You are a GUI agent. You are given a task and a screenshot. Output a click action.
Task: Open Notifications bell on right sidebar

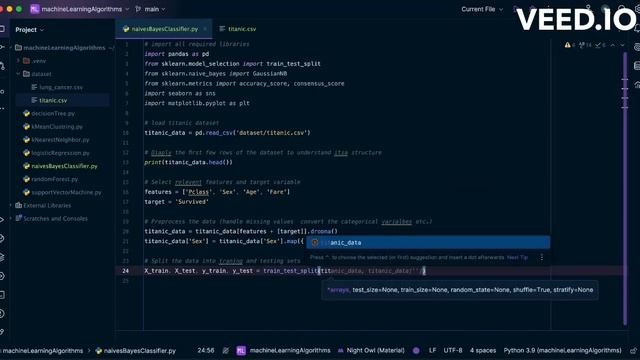pyautogui.click(x=637, y=28)
